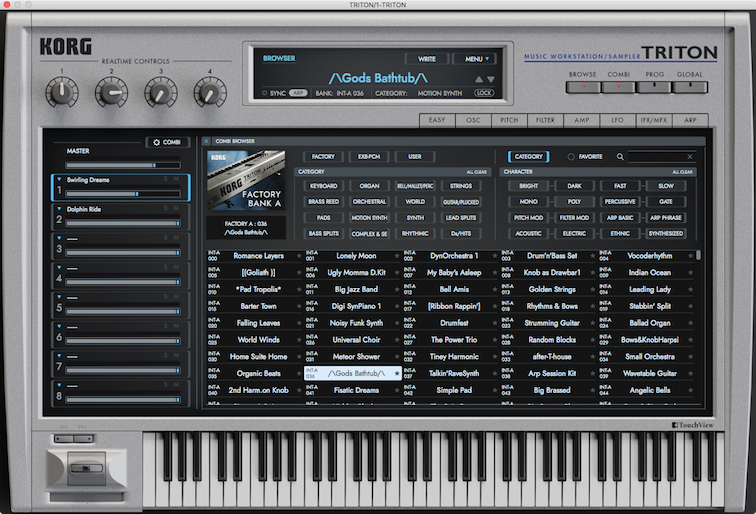This screenshot has width=756, height=514.
Task: Select the FACTORY bank button
Action: click(x=323, y=157)
